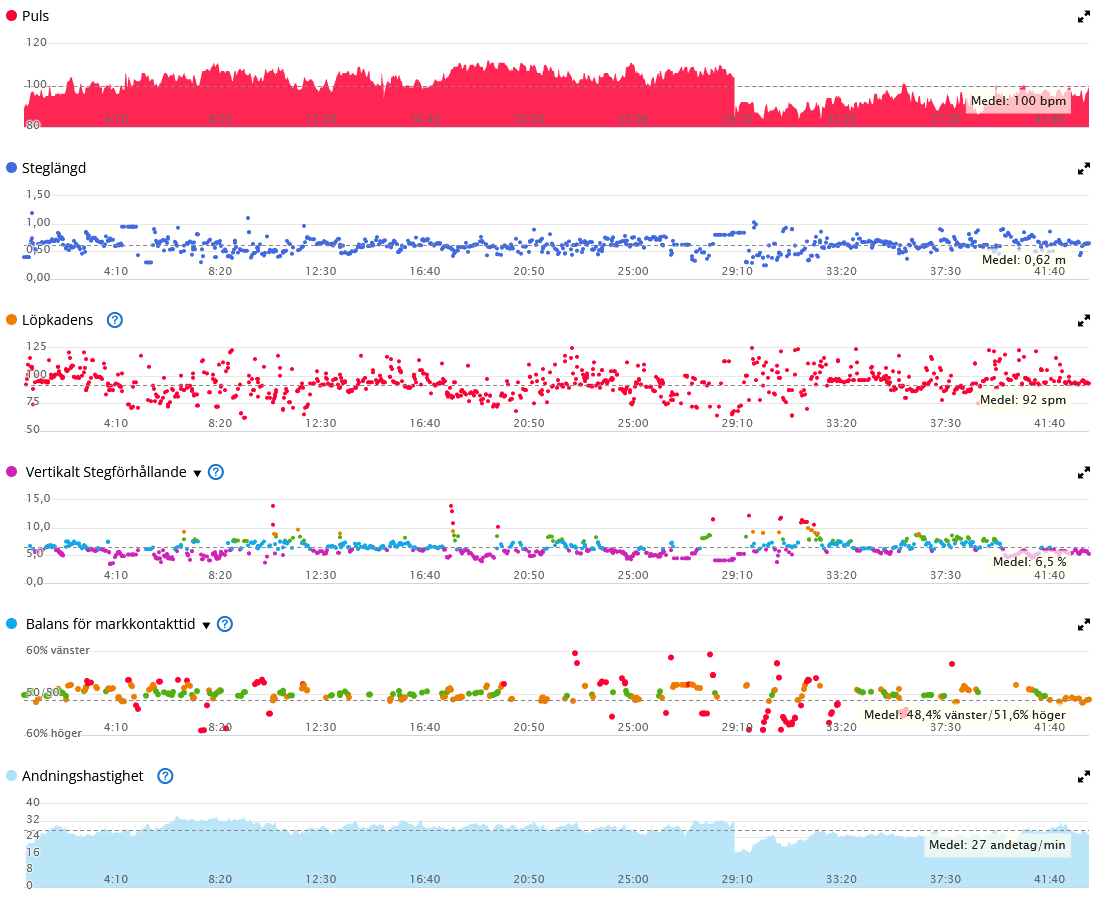Click the light blue Andningshastighet legend dot
The width and height of the screenshot is (1106, 902).
click(x=11, y=776)
